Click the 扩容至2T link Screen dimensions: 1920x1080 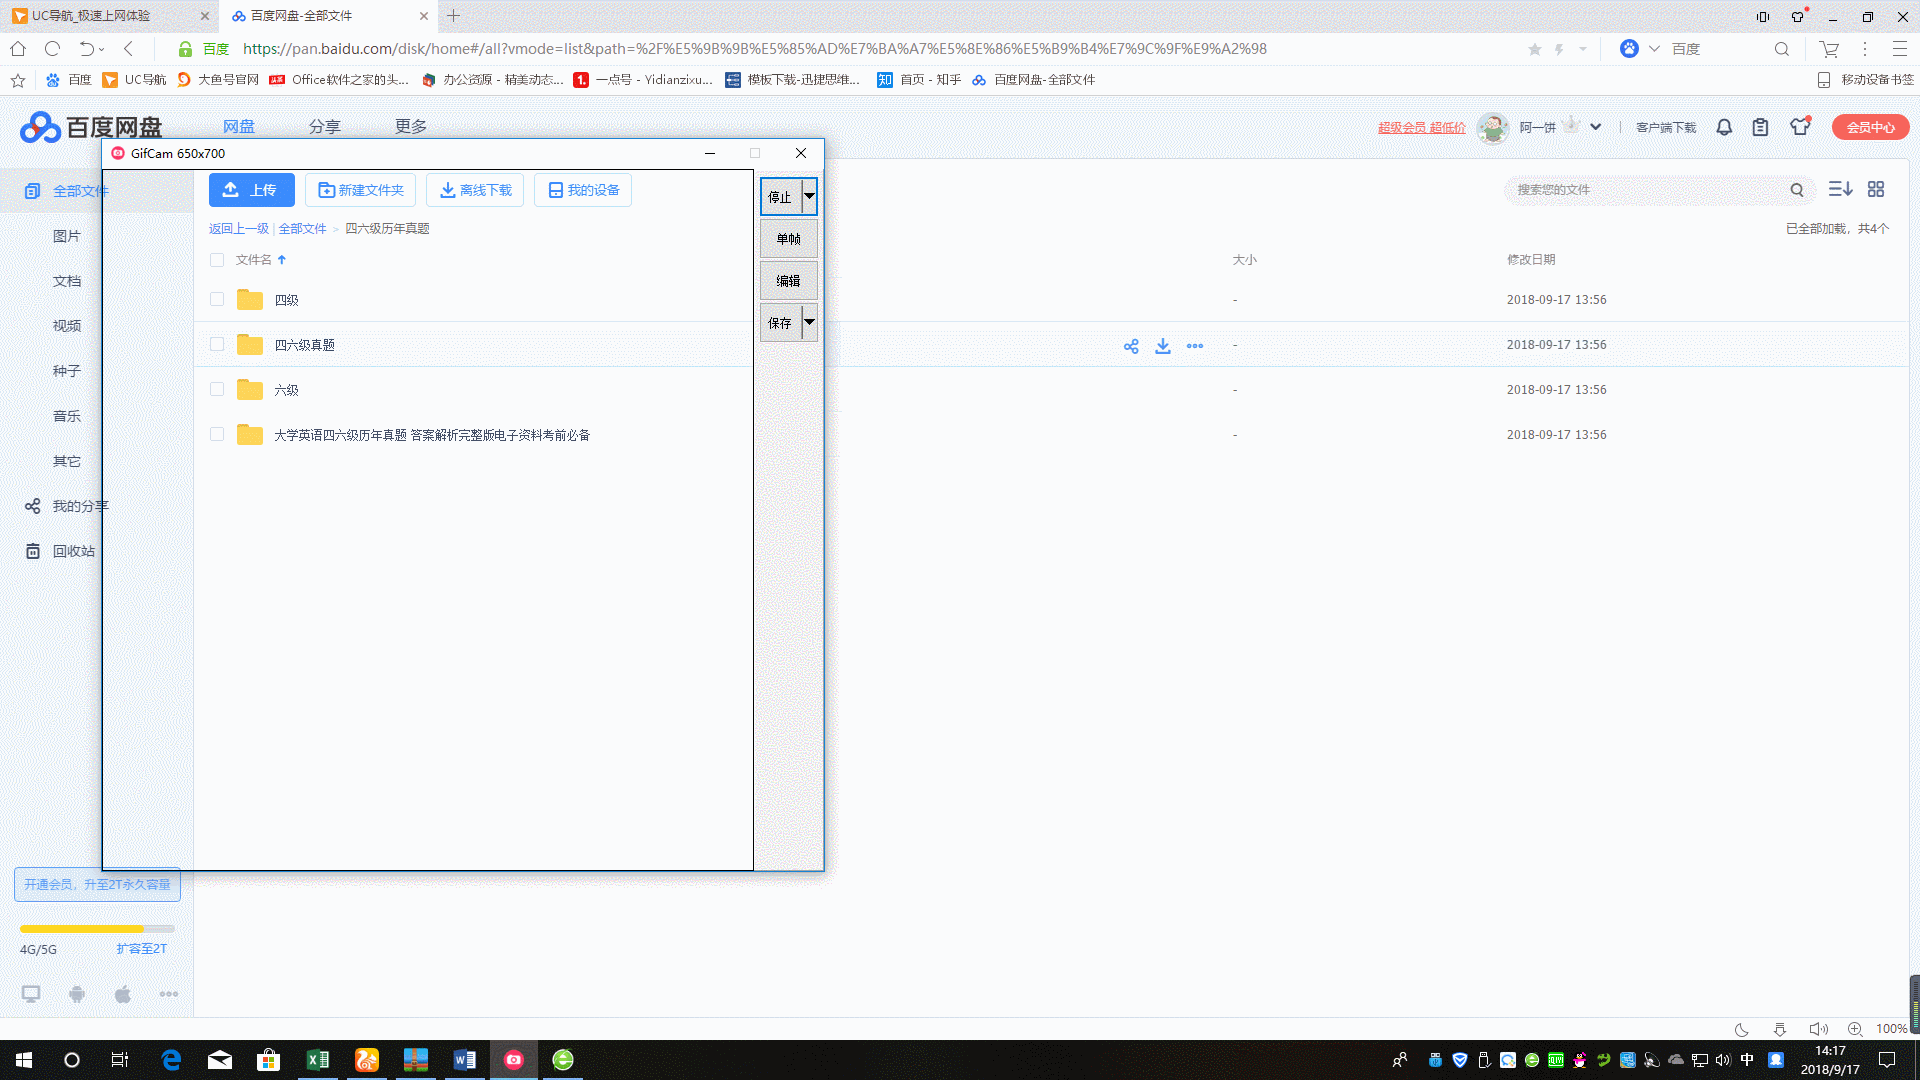coord(141,948)
